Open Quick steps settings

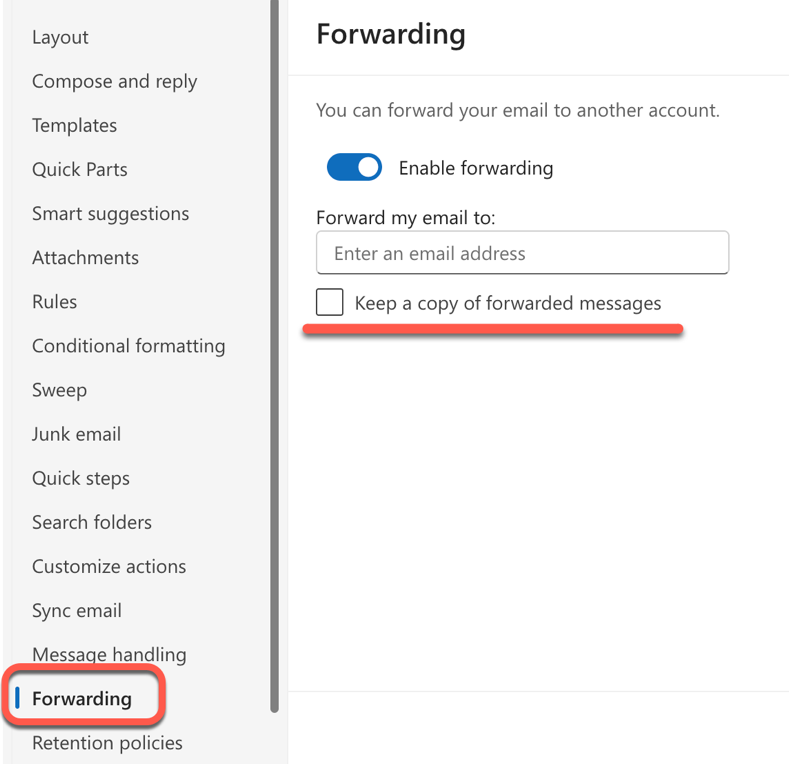coord(80,478)
